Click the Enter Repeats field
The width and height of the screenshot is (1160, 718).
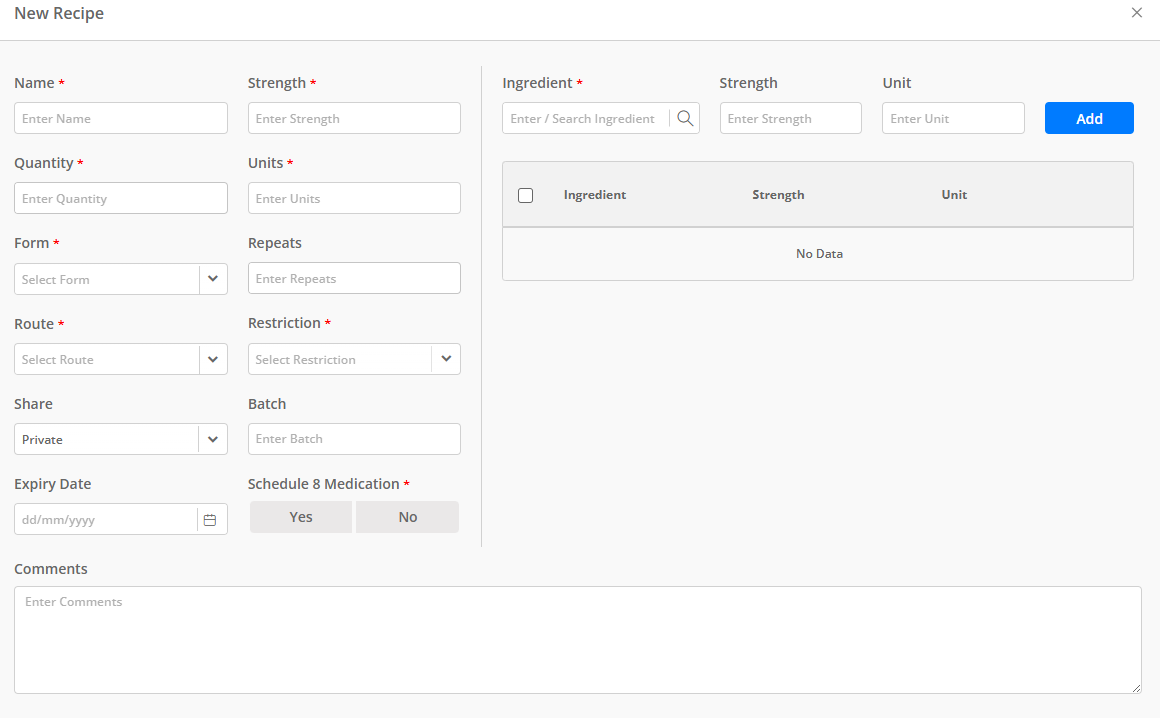(x=354, y=278)
